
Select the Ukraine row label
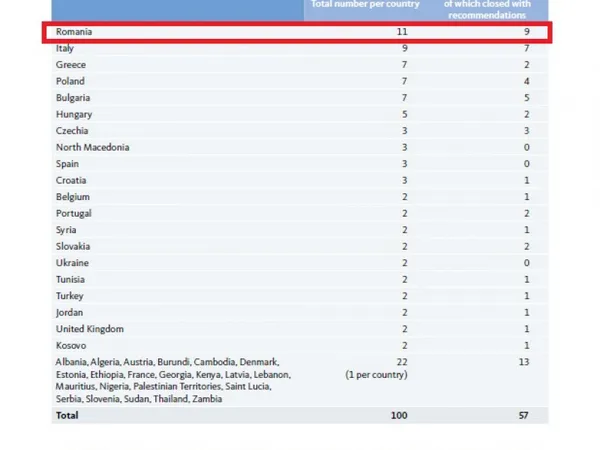(x=72, y=263)
